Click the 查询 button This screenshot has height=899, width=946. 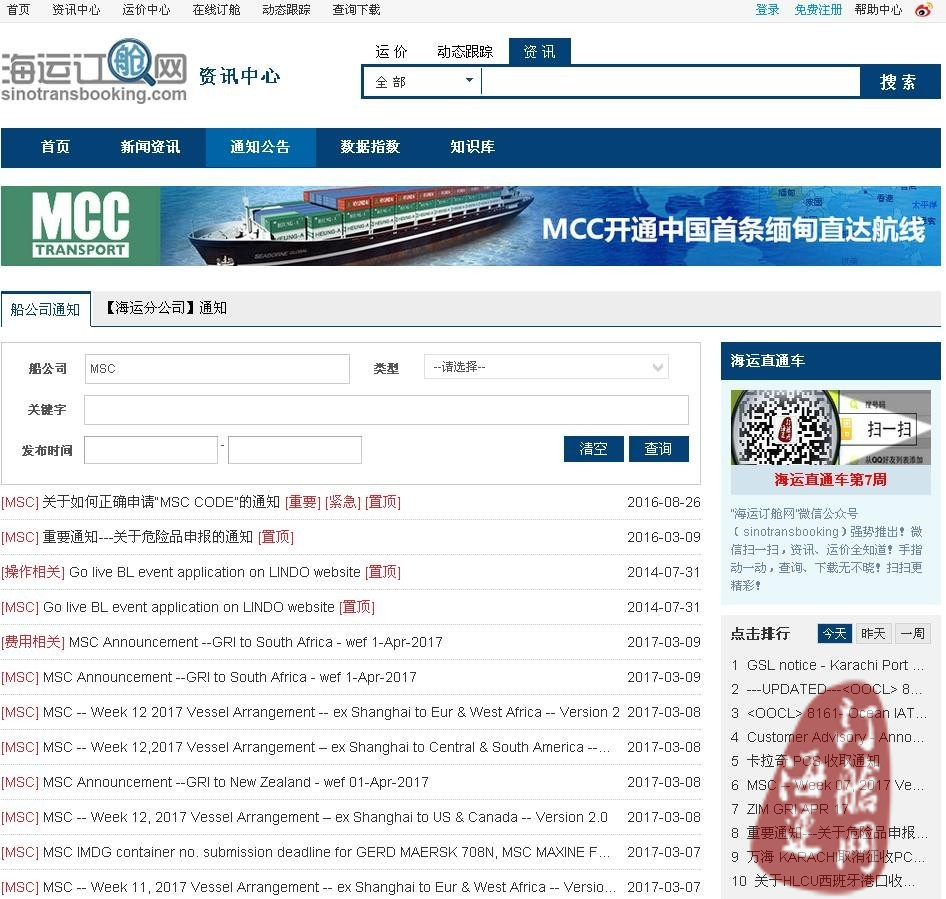click(658, 449)
